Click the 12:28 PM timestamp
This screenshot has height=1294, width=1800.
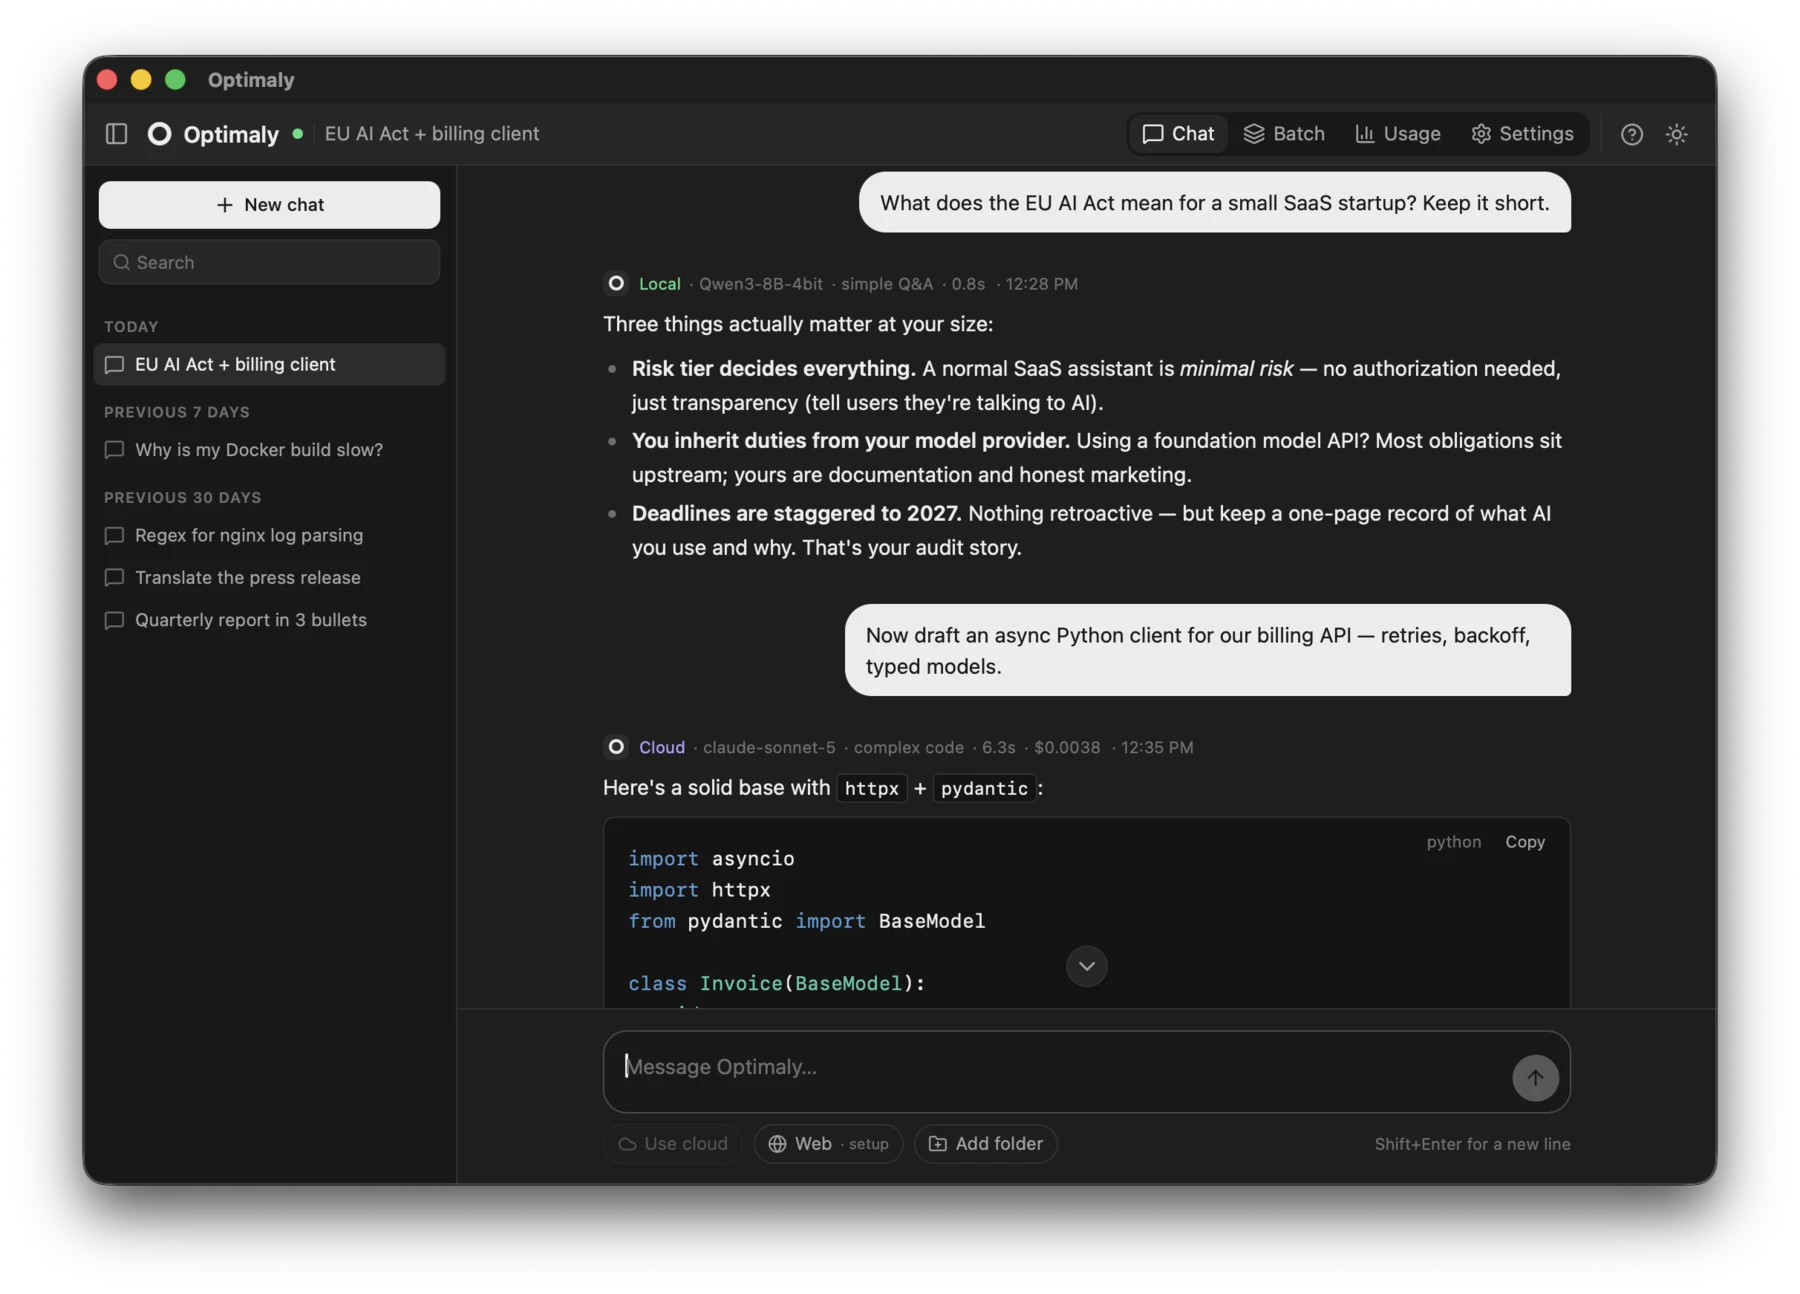[x=1041, y=284]
